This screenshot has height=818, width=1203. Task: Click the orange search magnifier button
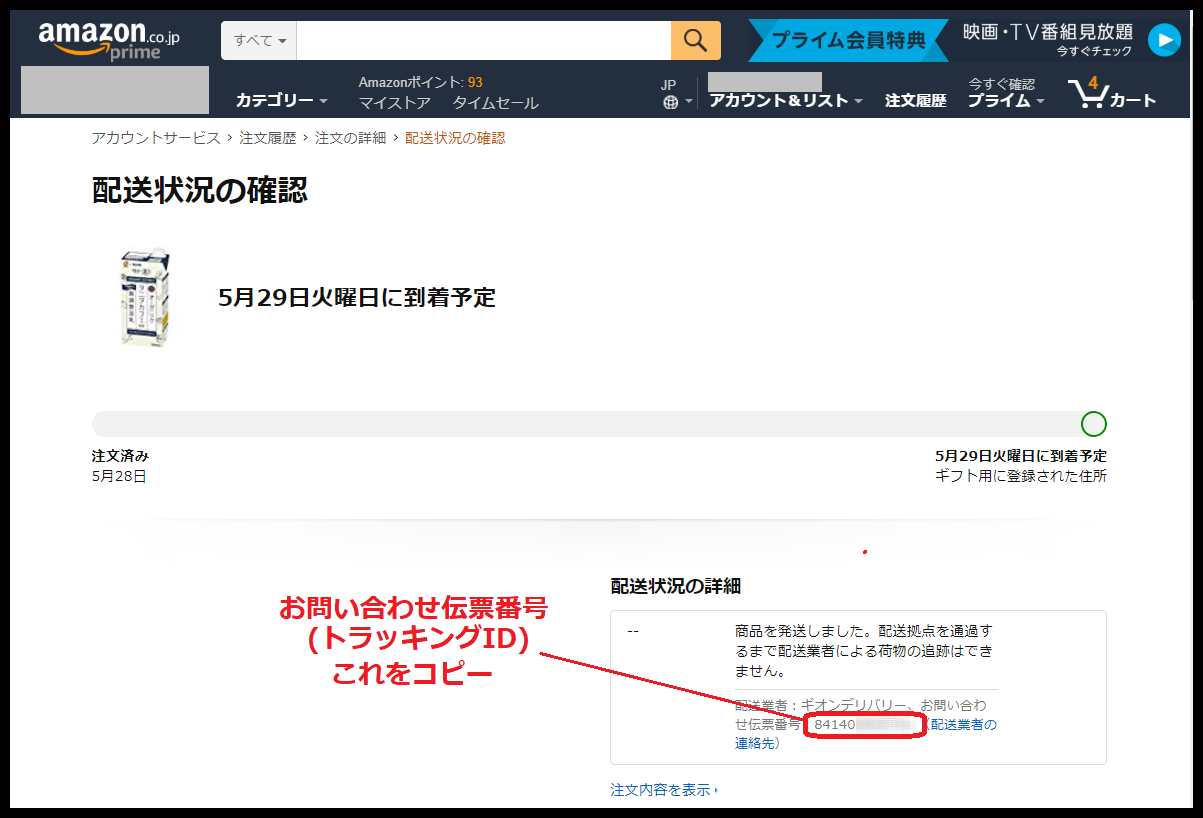[x=695, y=41]
